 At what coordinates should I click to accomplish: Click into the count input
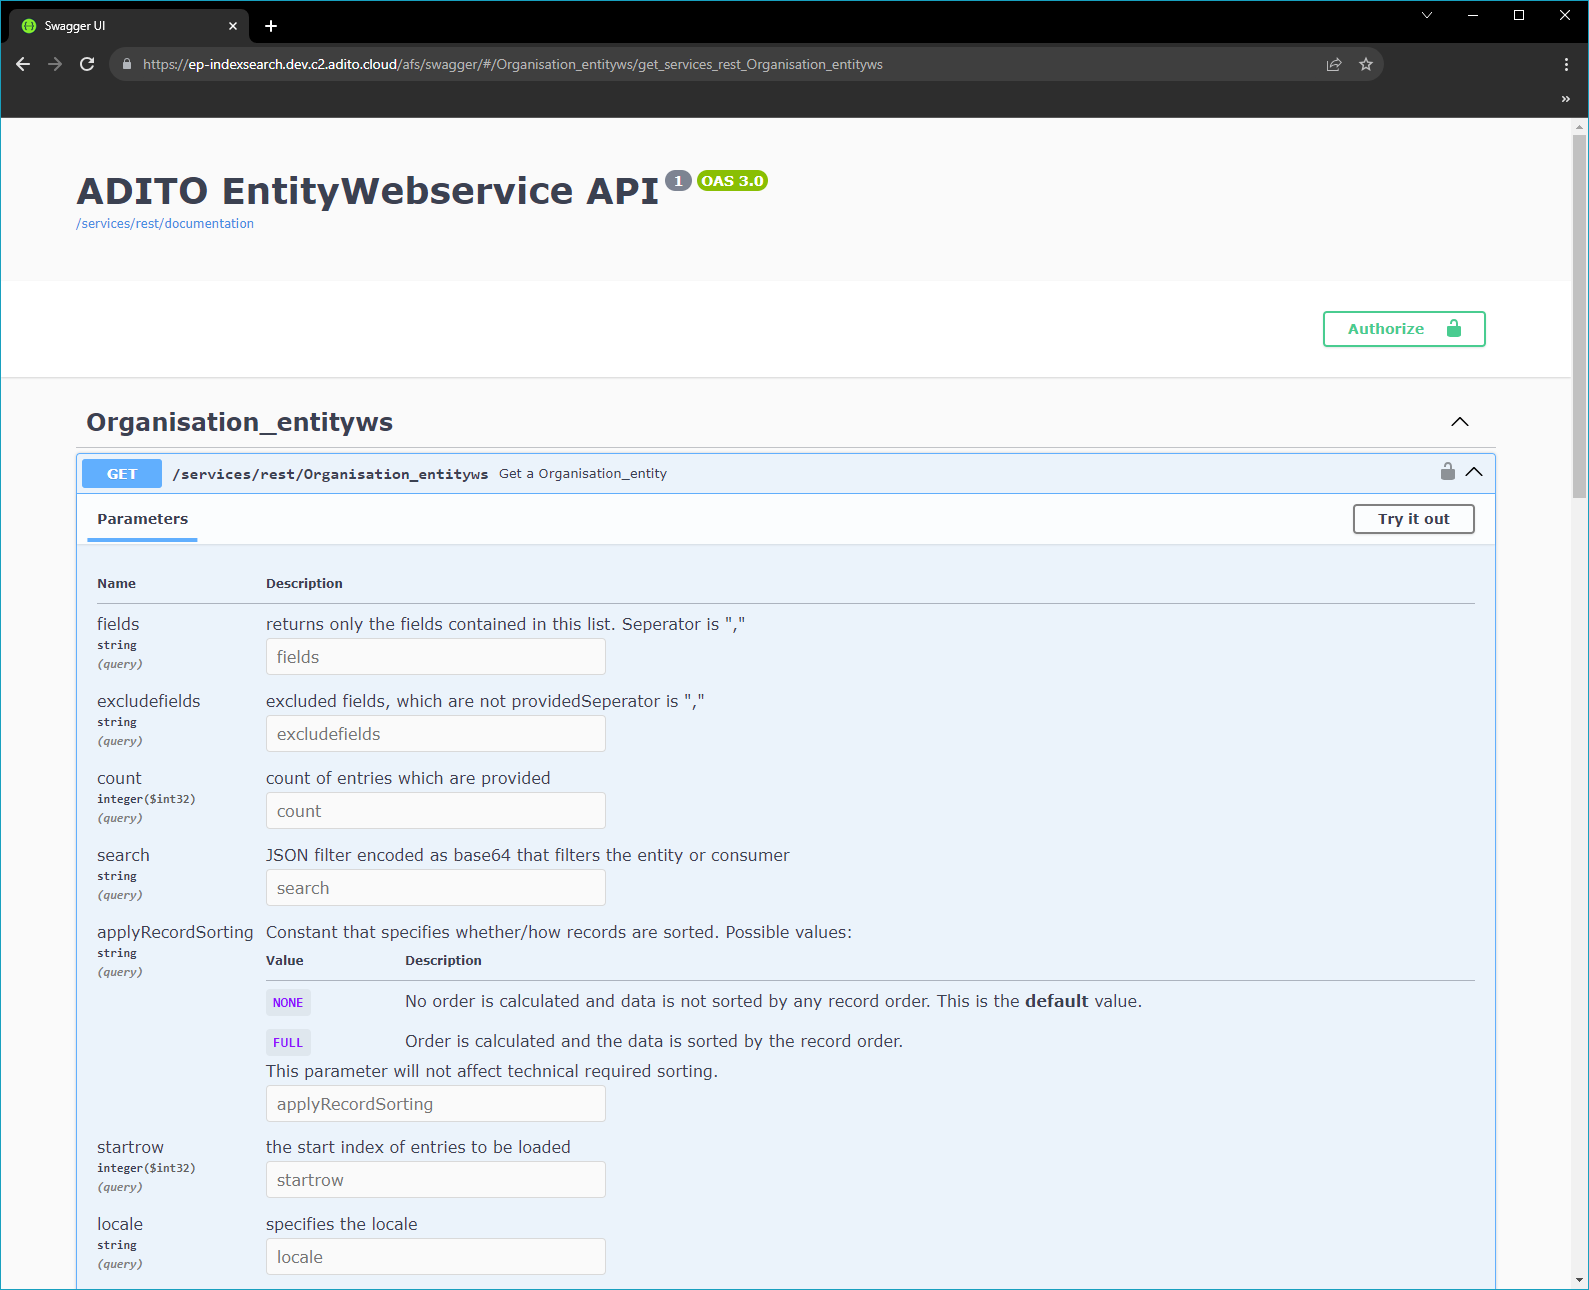point(436,811)
